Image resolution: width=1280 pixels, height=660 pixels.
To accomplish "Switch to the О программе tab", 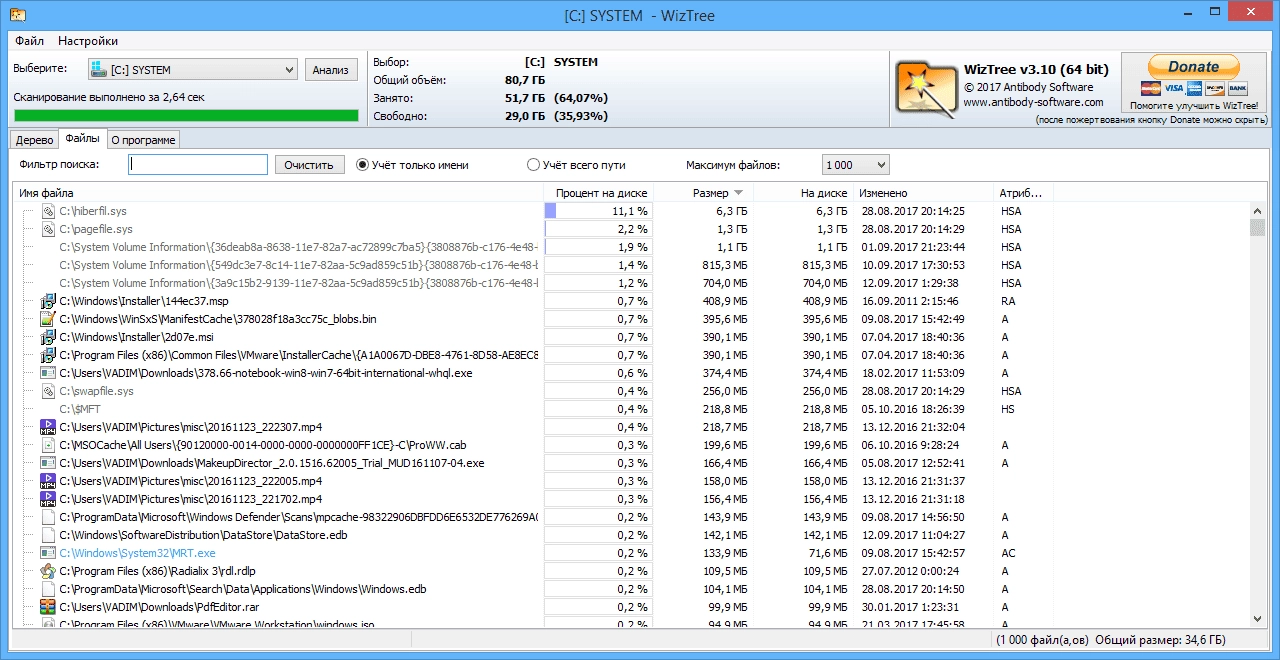I will pyautogui.click(x=143, y=140).
